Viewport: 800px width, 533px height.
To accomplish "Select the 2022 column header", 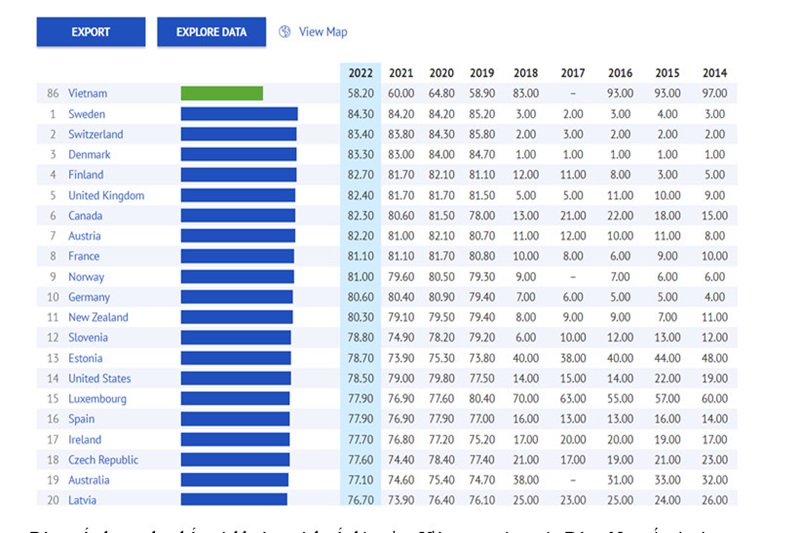I will tap(361, 73).
